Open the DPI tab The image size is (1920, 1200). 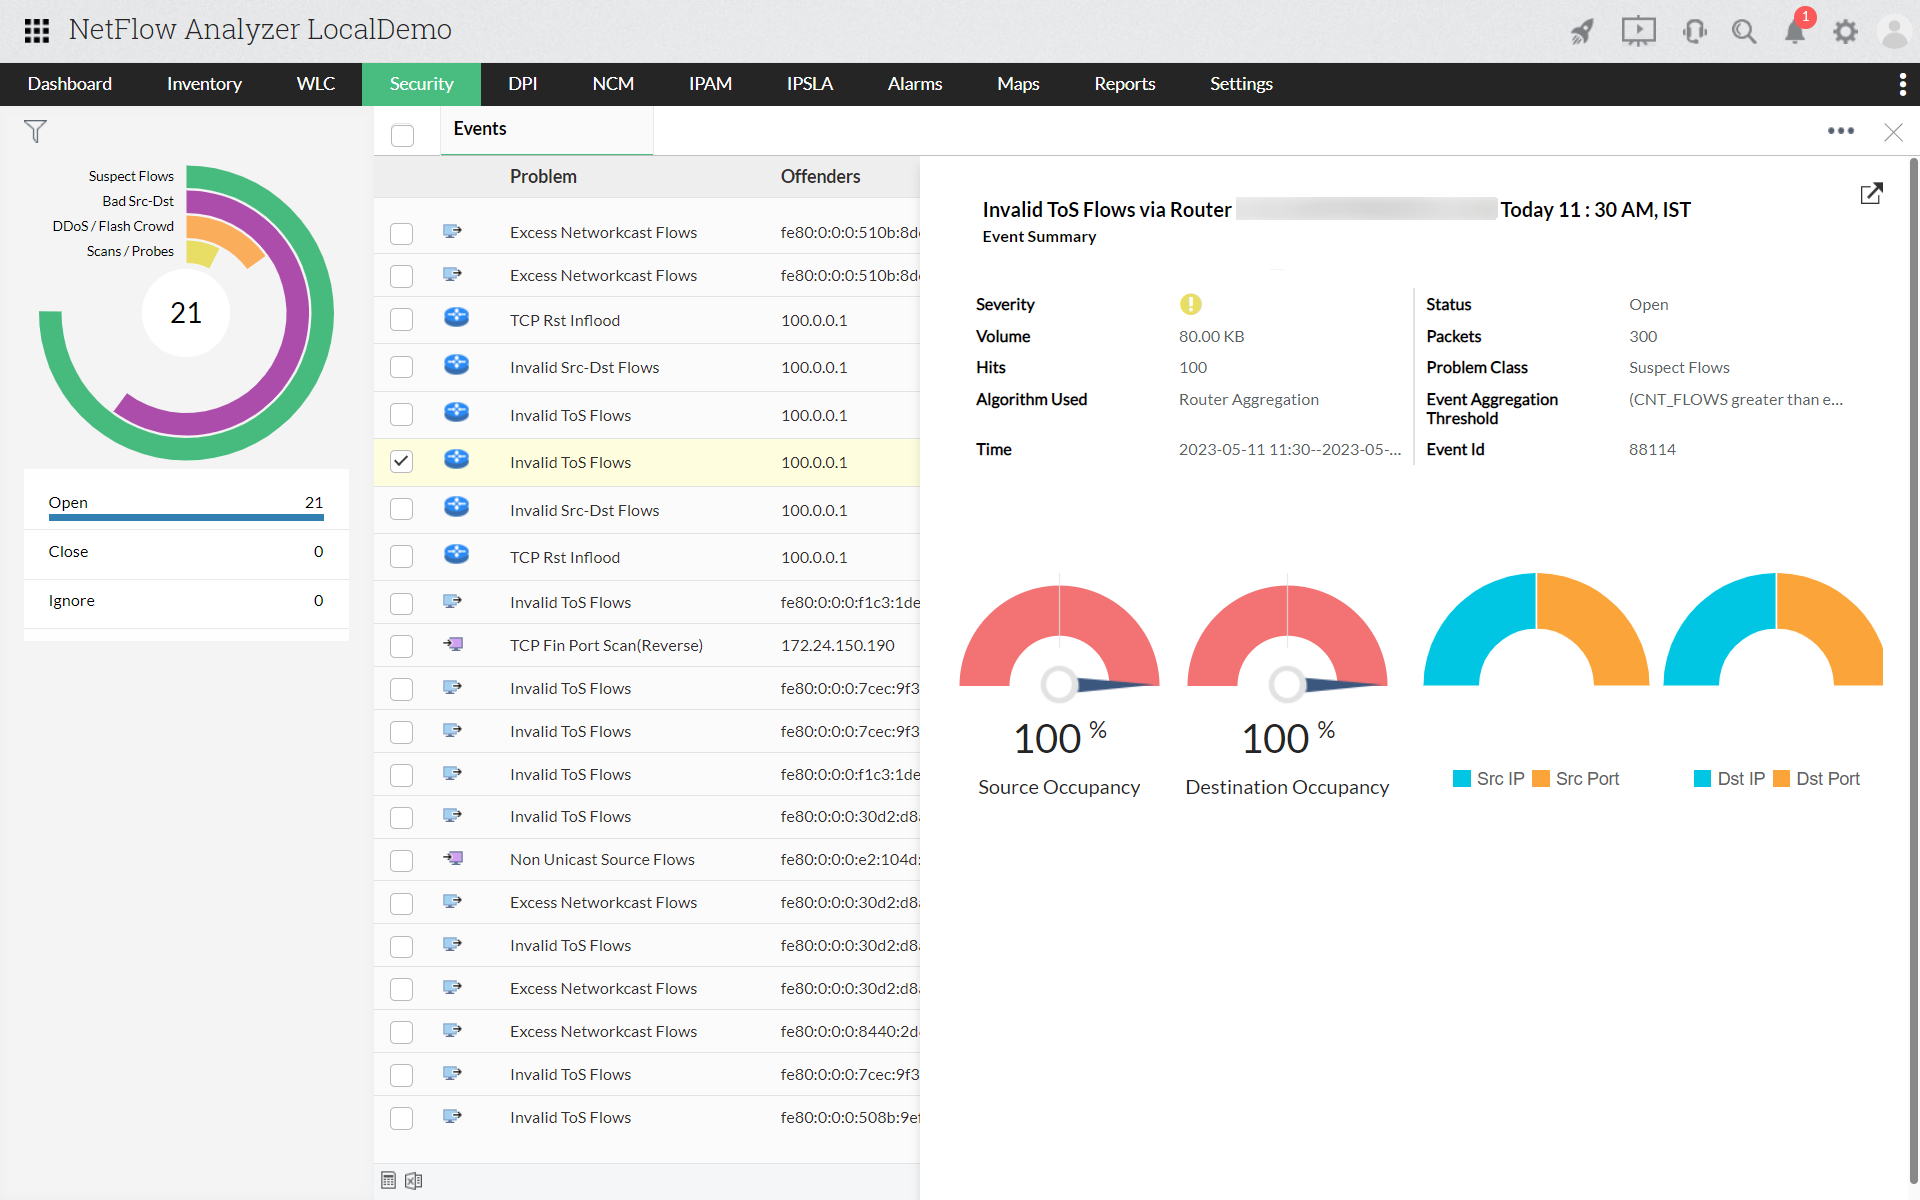pos(523,84)
